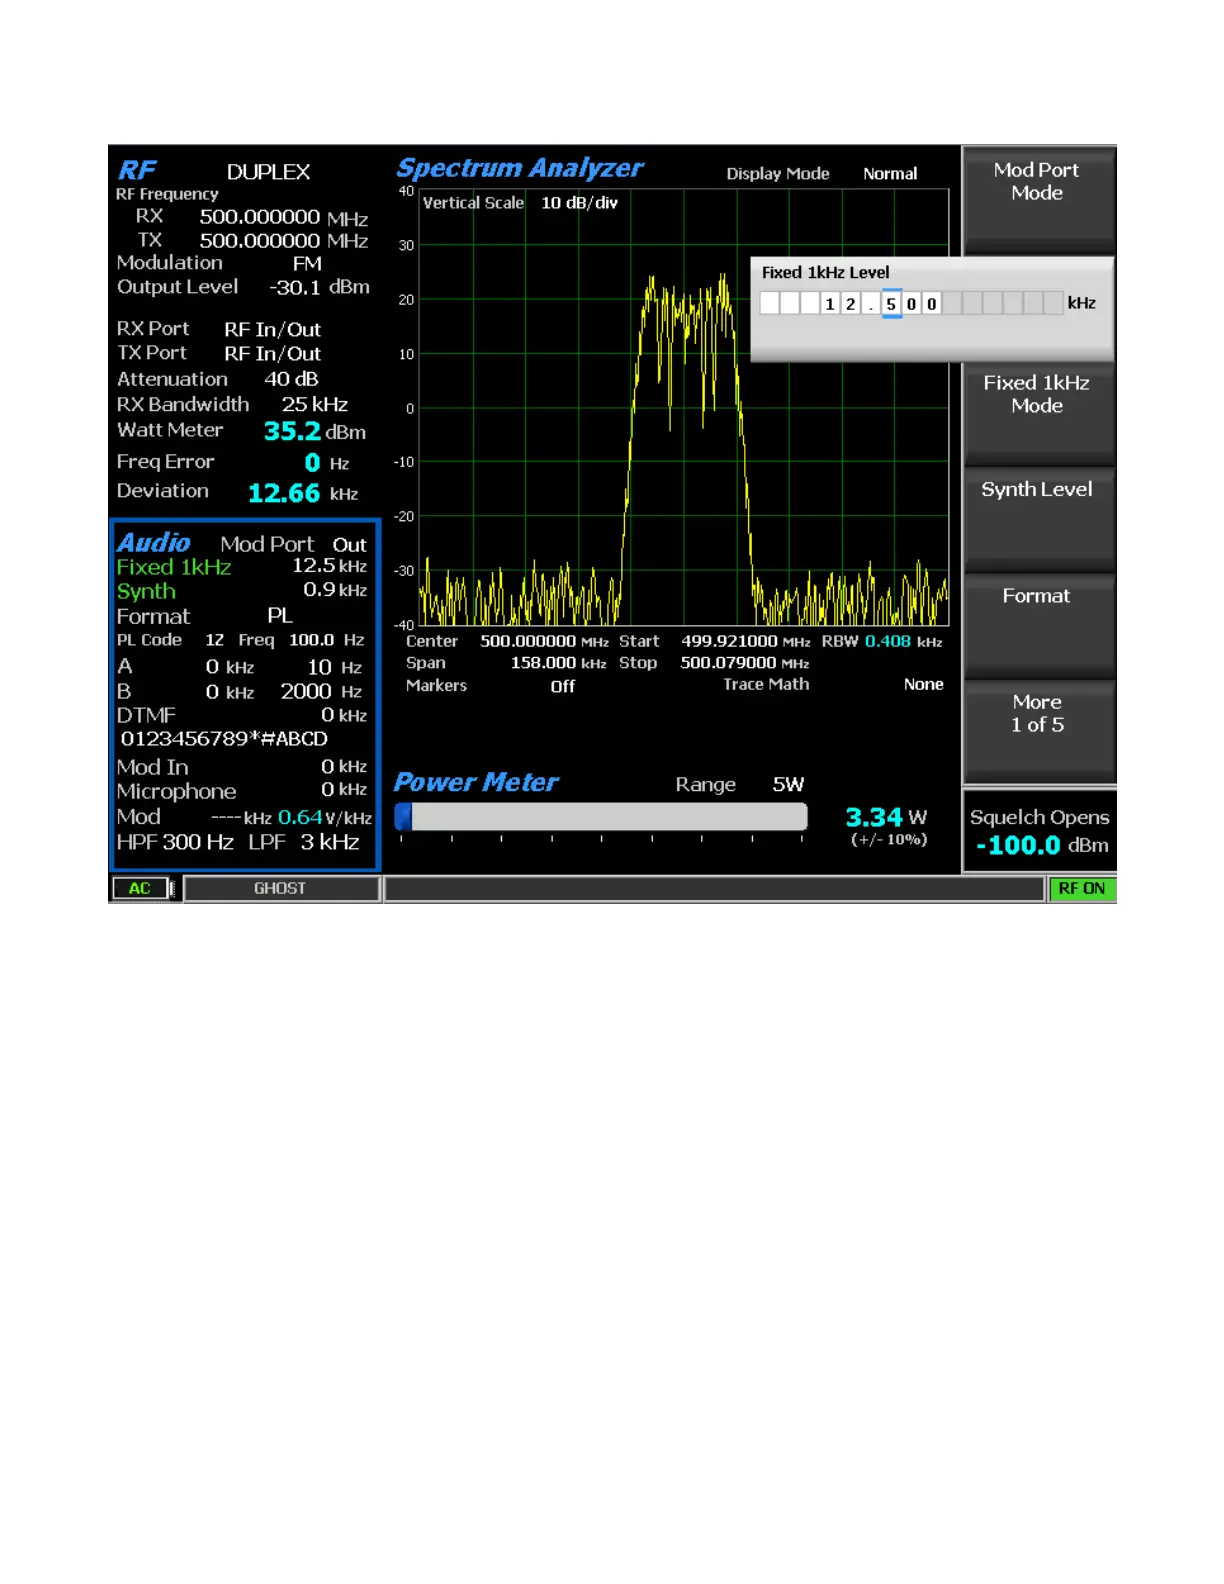Image resolution: width=1224 pixels, height=1584 pixels.
Task: Click Deviation 12.66 kHz reading
Action: [303, 493]
